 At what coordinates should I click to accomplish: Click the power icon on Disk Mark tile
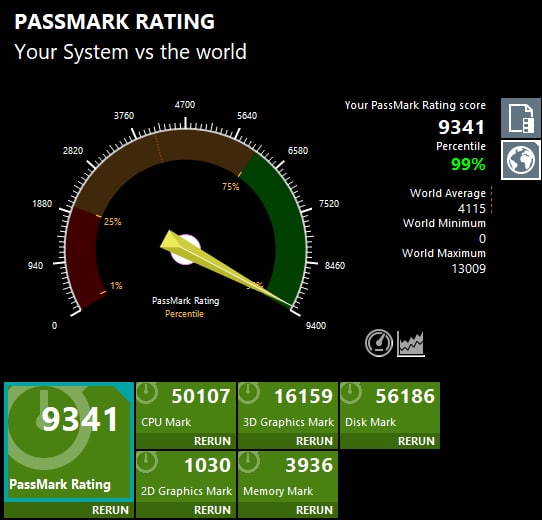point(351,393)
